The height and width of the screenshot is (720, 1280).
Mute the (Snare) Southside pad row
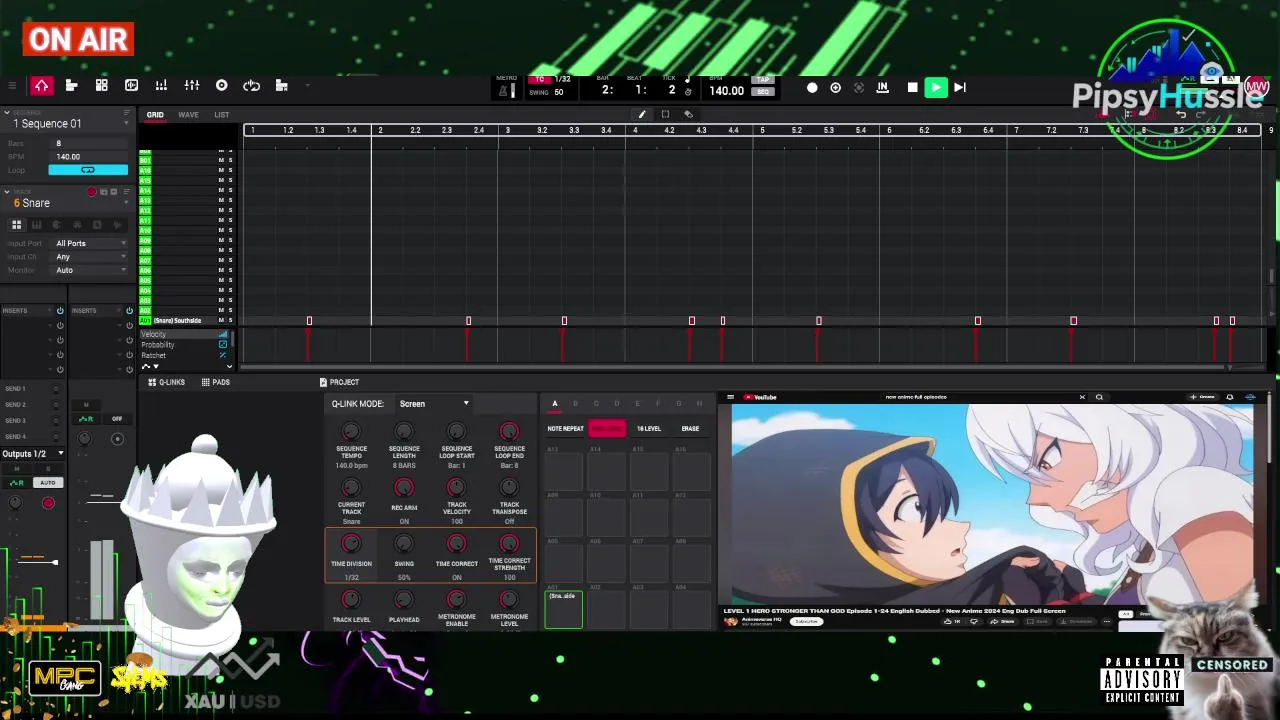click(221, 321)
